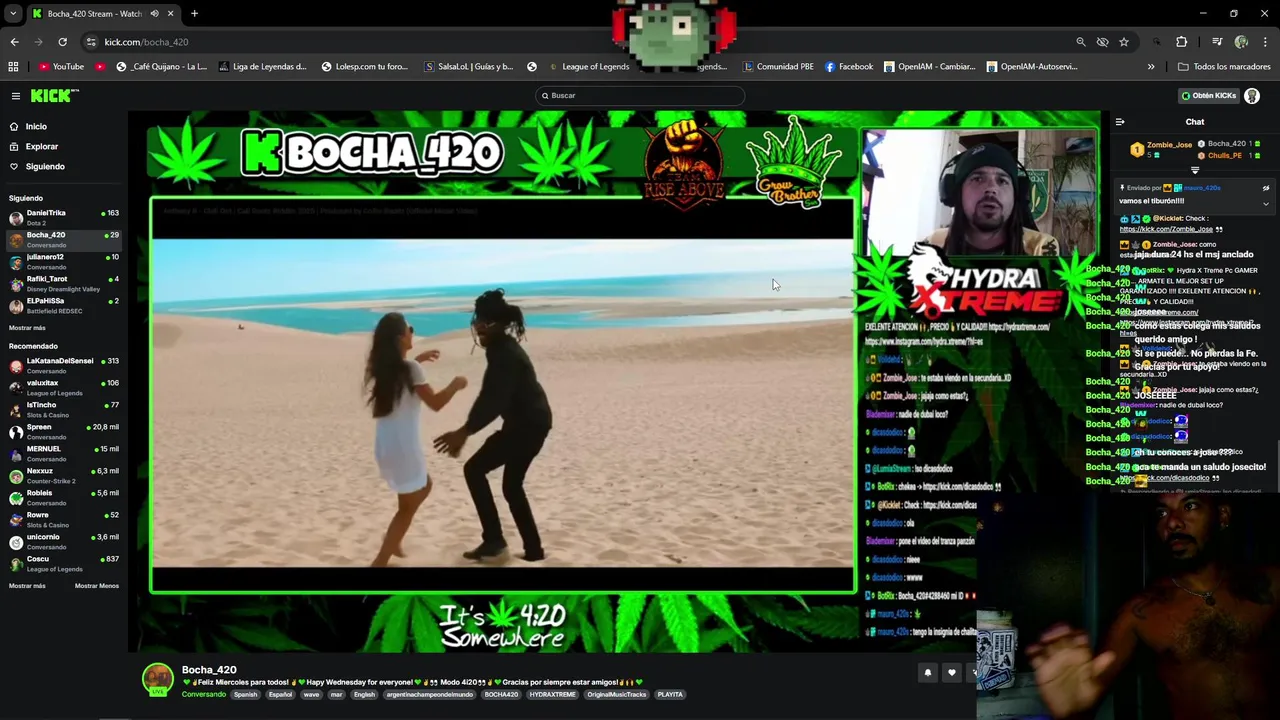Open the OpenIAM - Cambiar bookmark
The height and width of the screenshot is (720, 1280).
929,67
